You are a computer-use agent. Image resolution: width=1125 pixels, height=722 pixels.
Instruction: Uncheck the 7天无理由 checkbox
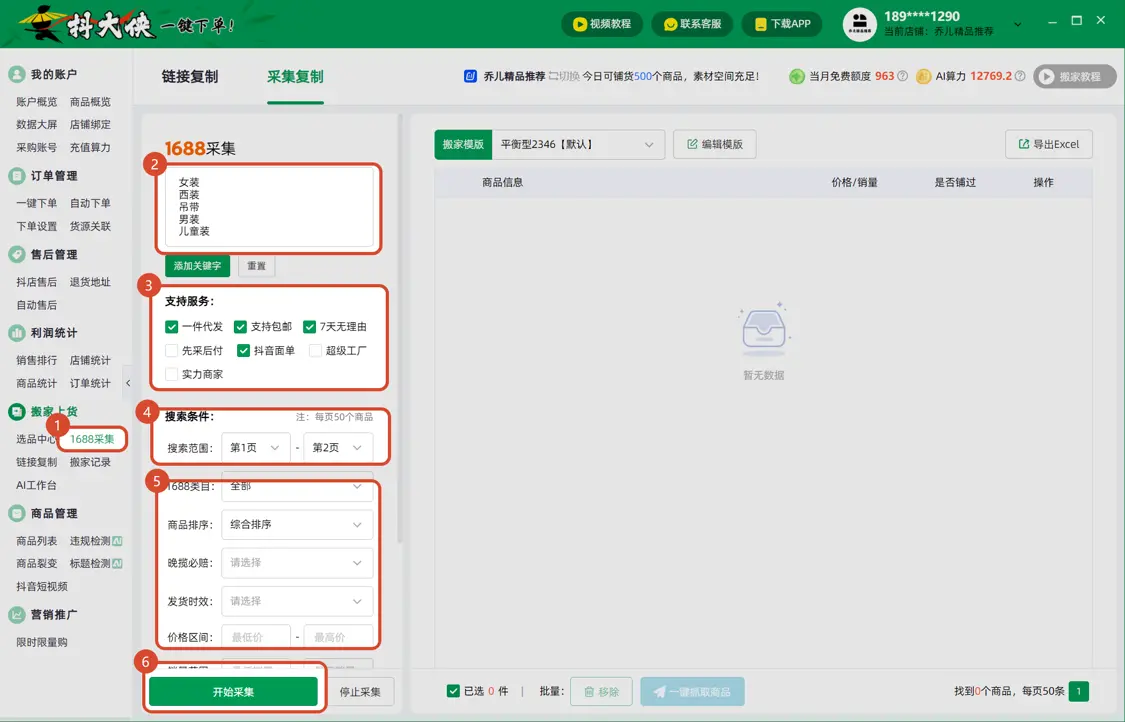(309, 327)
